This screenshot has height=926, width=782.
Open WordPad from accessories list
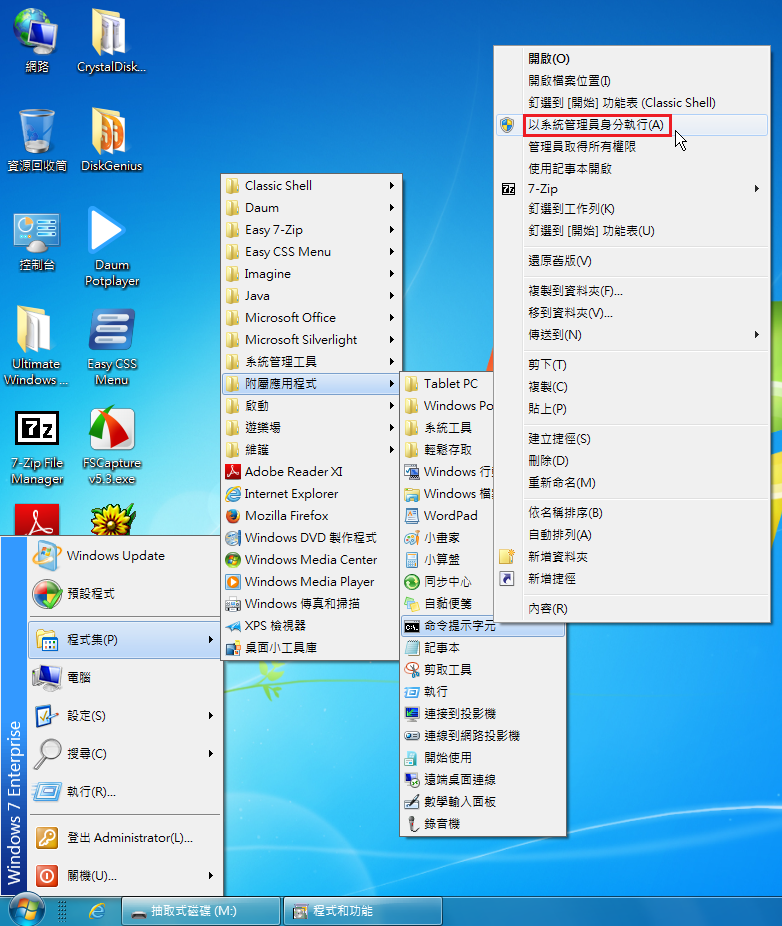(x=447, y=516)
